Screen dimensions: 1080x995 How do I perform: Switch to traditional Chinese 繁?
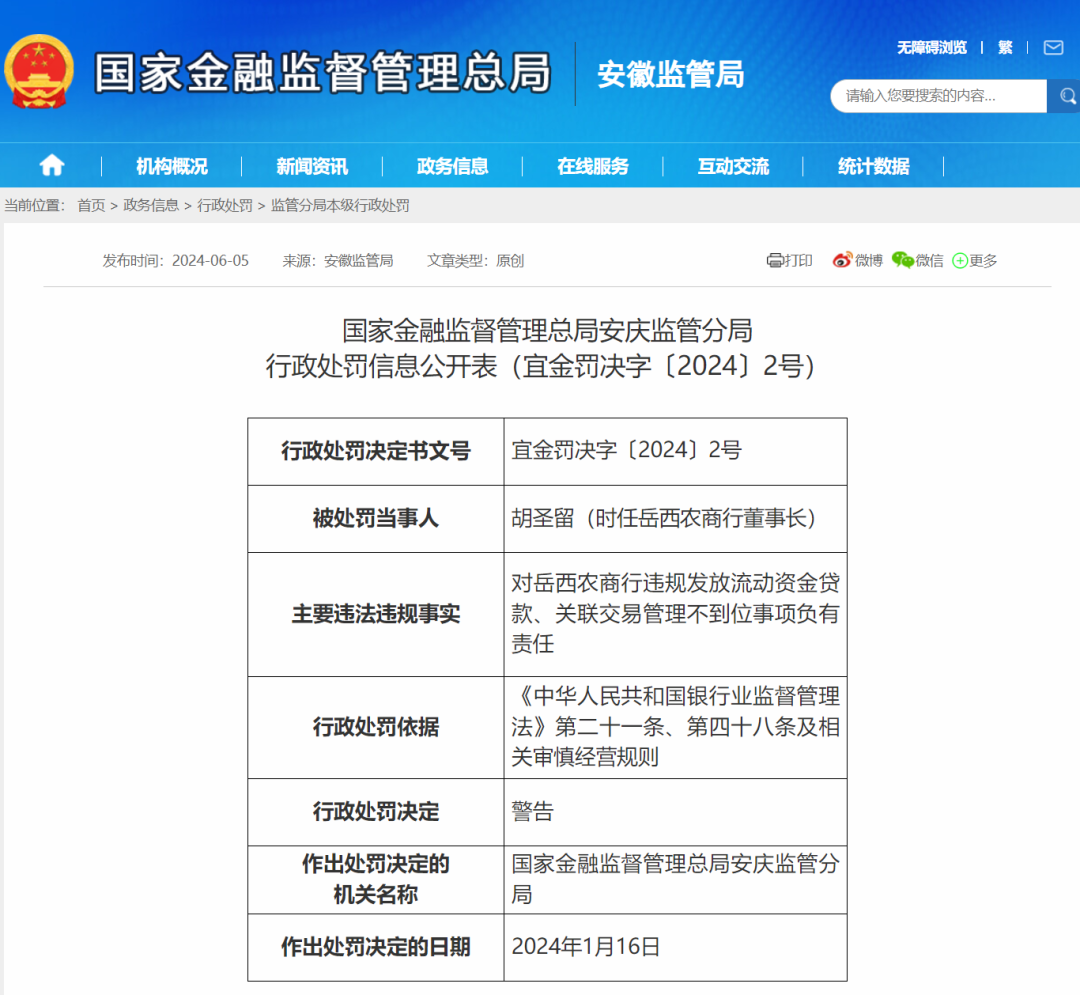coord(1005,48)
